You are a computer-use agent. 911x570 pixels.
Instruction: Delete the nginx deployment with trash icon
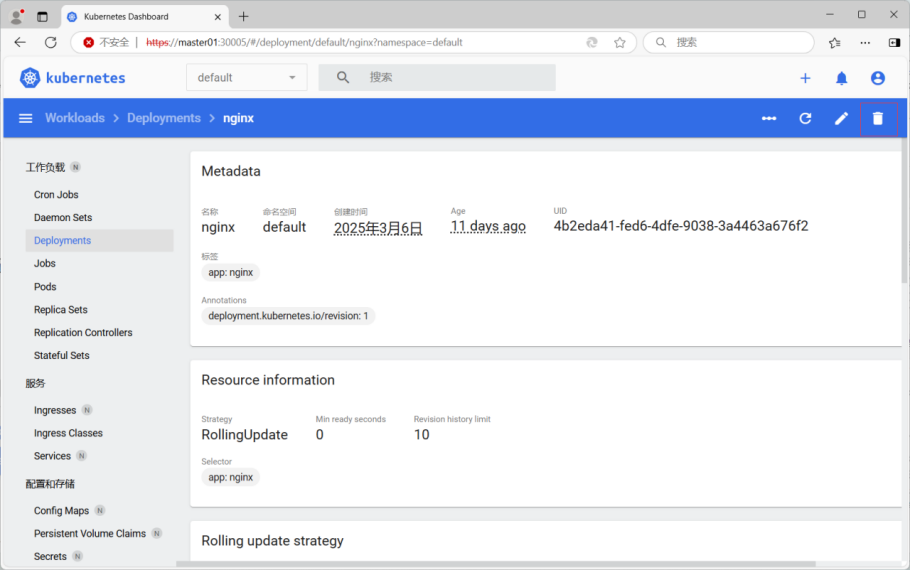tap(878, 119)
